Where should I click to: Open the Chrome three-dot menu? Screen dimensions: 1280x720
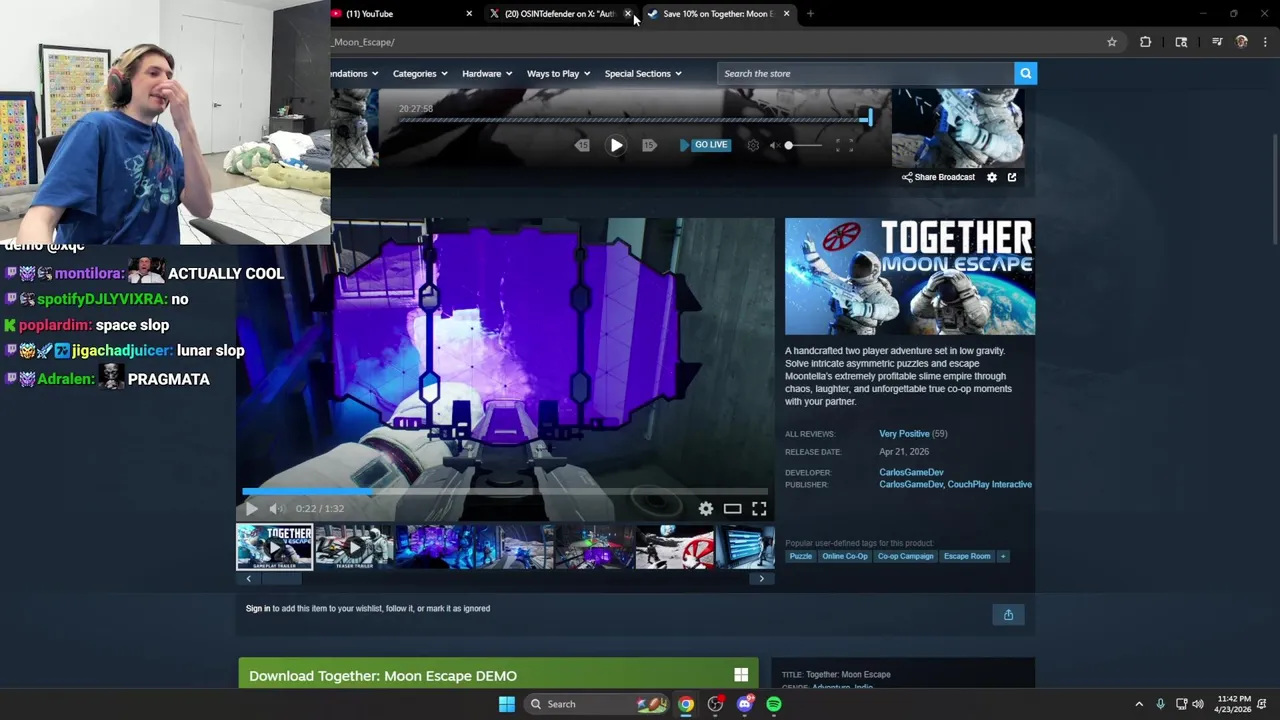tap(1266, 42)
